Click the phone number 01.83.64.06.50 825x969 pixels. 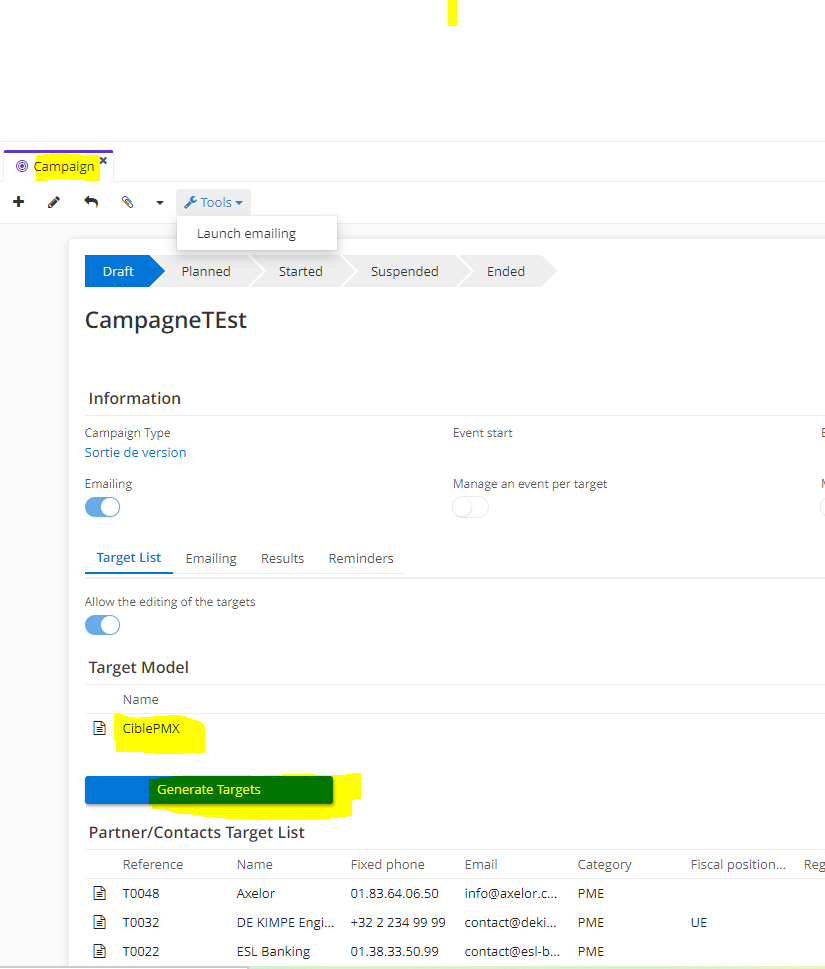coord(394,894)
